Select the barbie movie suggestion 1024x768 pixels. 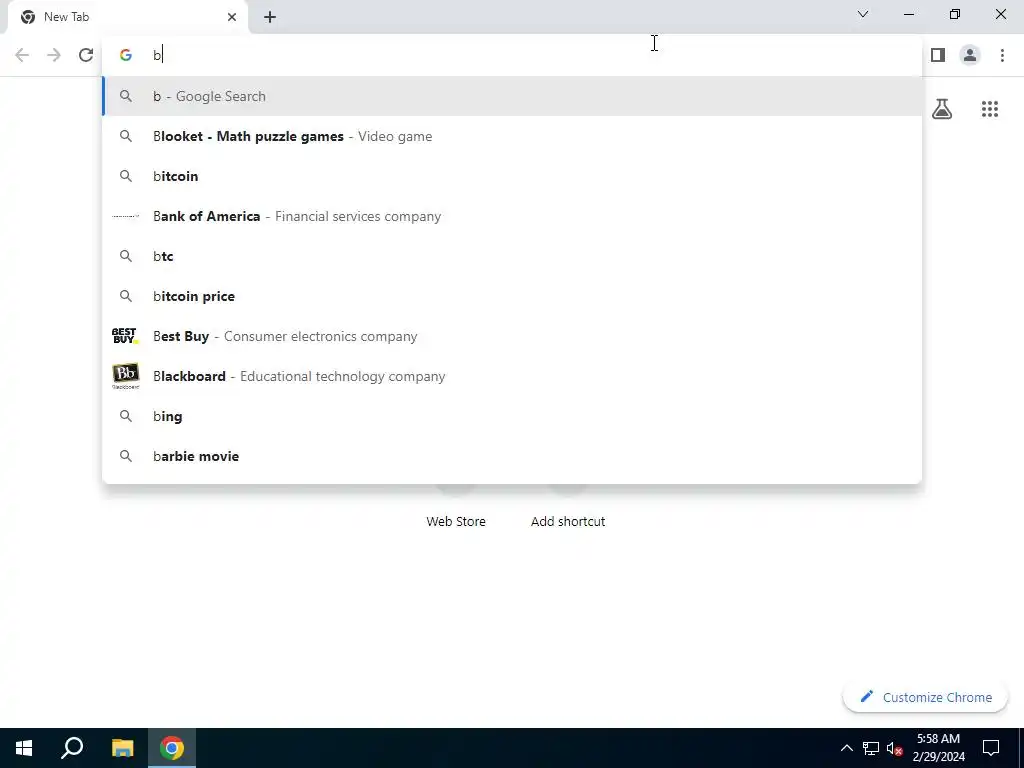tap(512, 456)
